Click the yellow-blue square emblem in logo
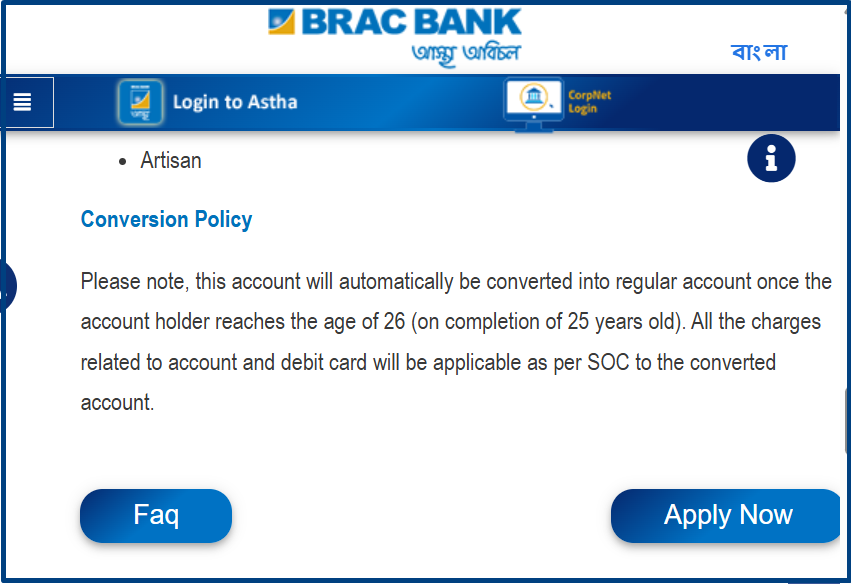851x584 pixels. coord(282,23)
